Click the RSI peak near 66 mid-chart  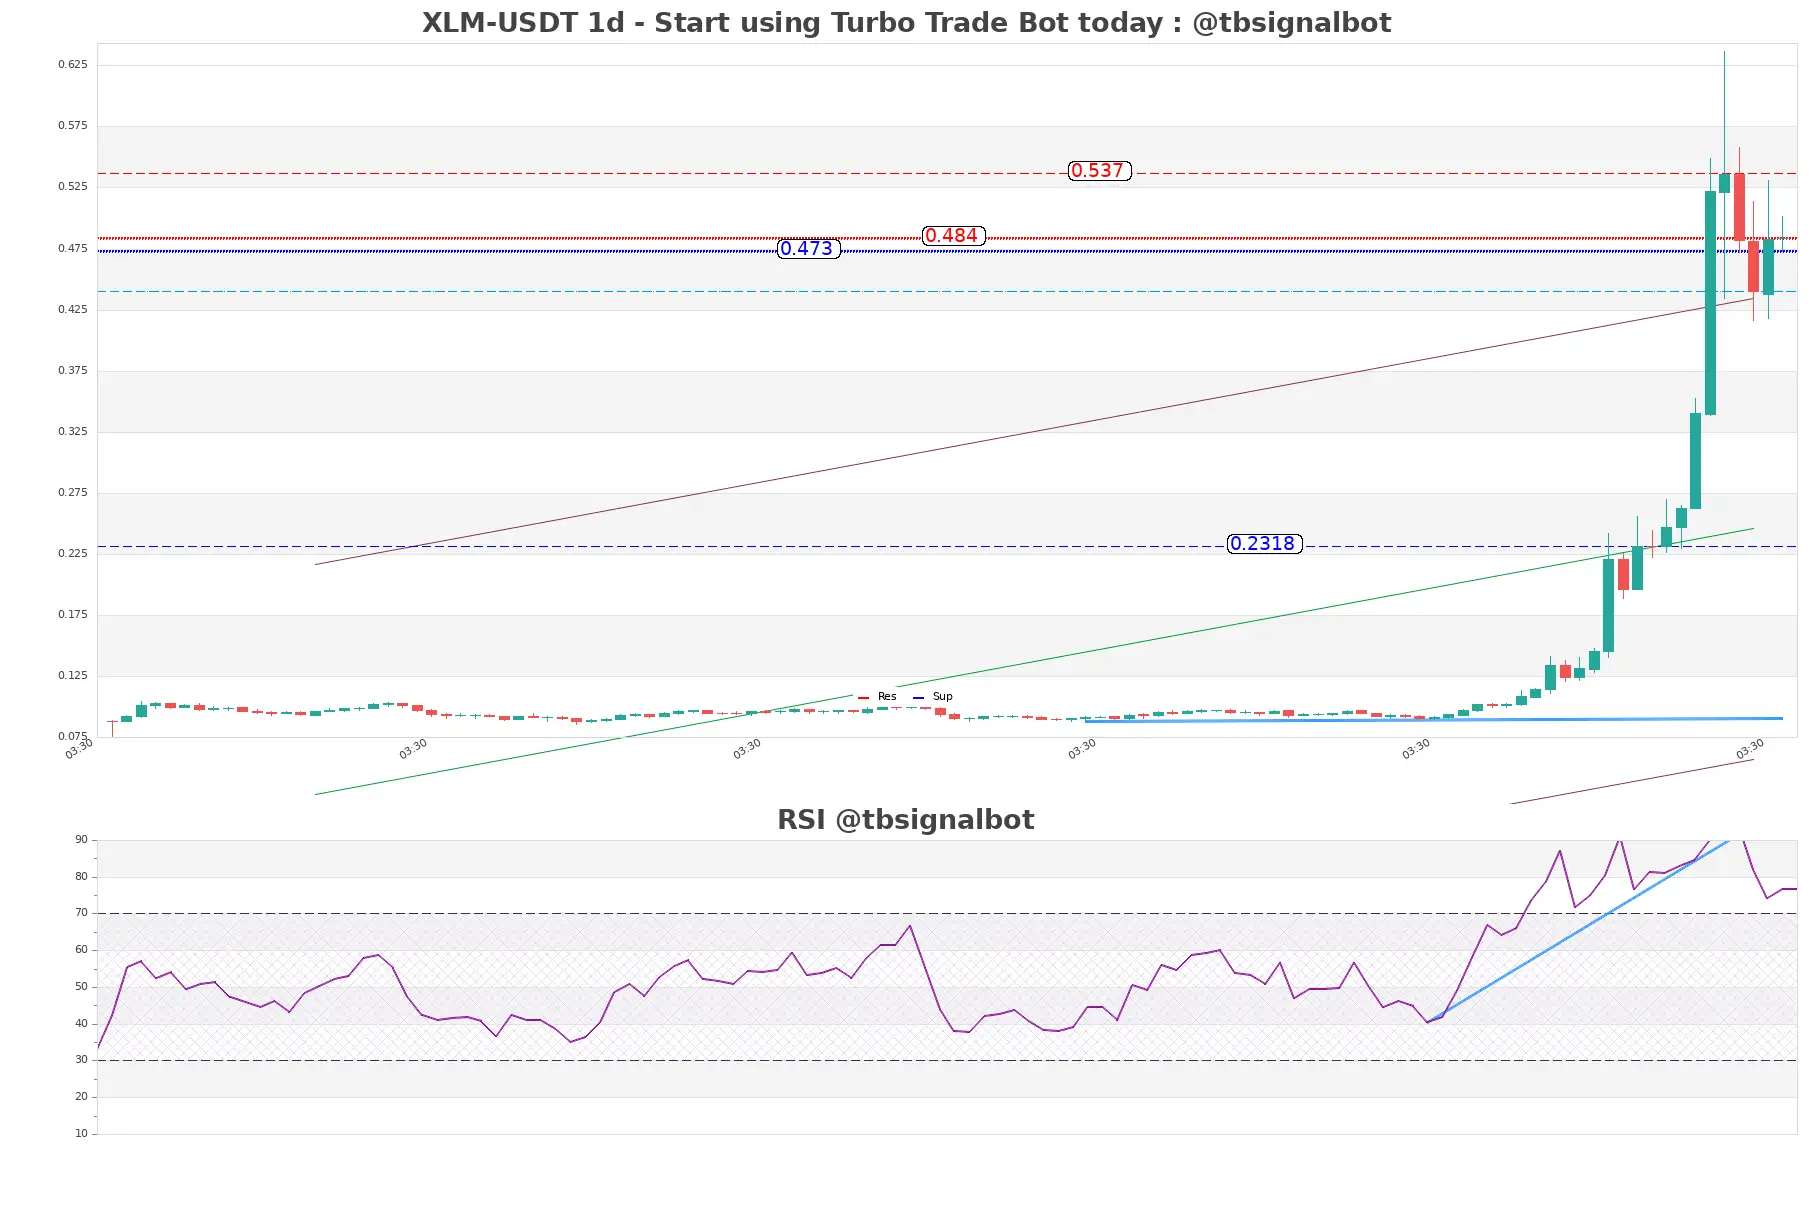tap(910, 926)
